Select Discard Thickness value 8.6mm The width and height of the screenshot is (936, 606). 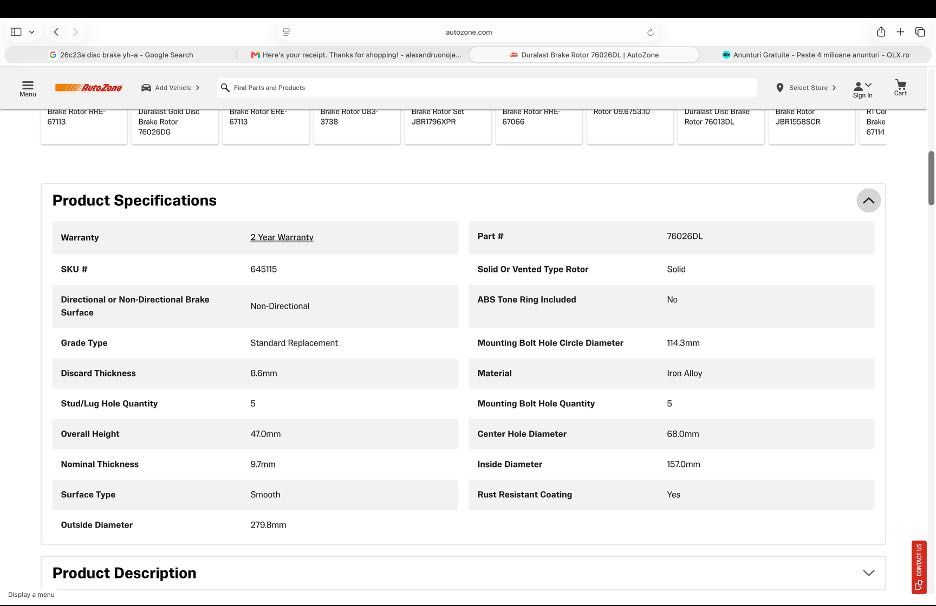pyautogui.click(x=264, y=374)
